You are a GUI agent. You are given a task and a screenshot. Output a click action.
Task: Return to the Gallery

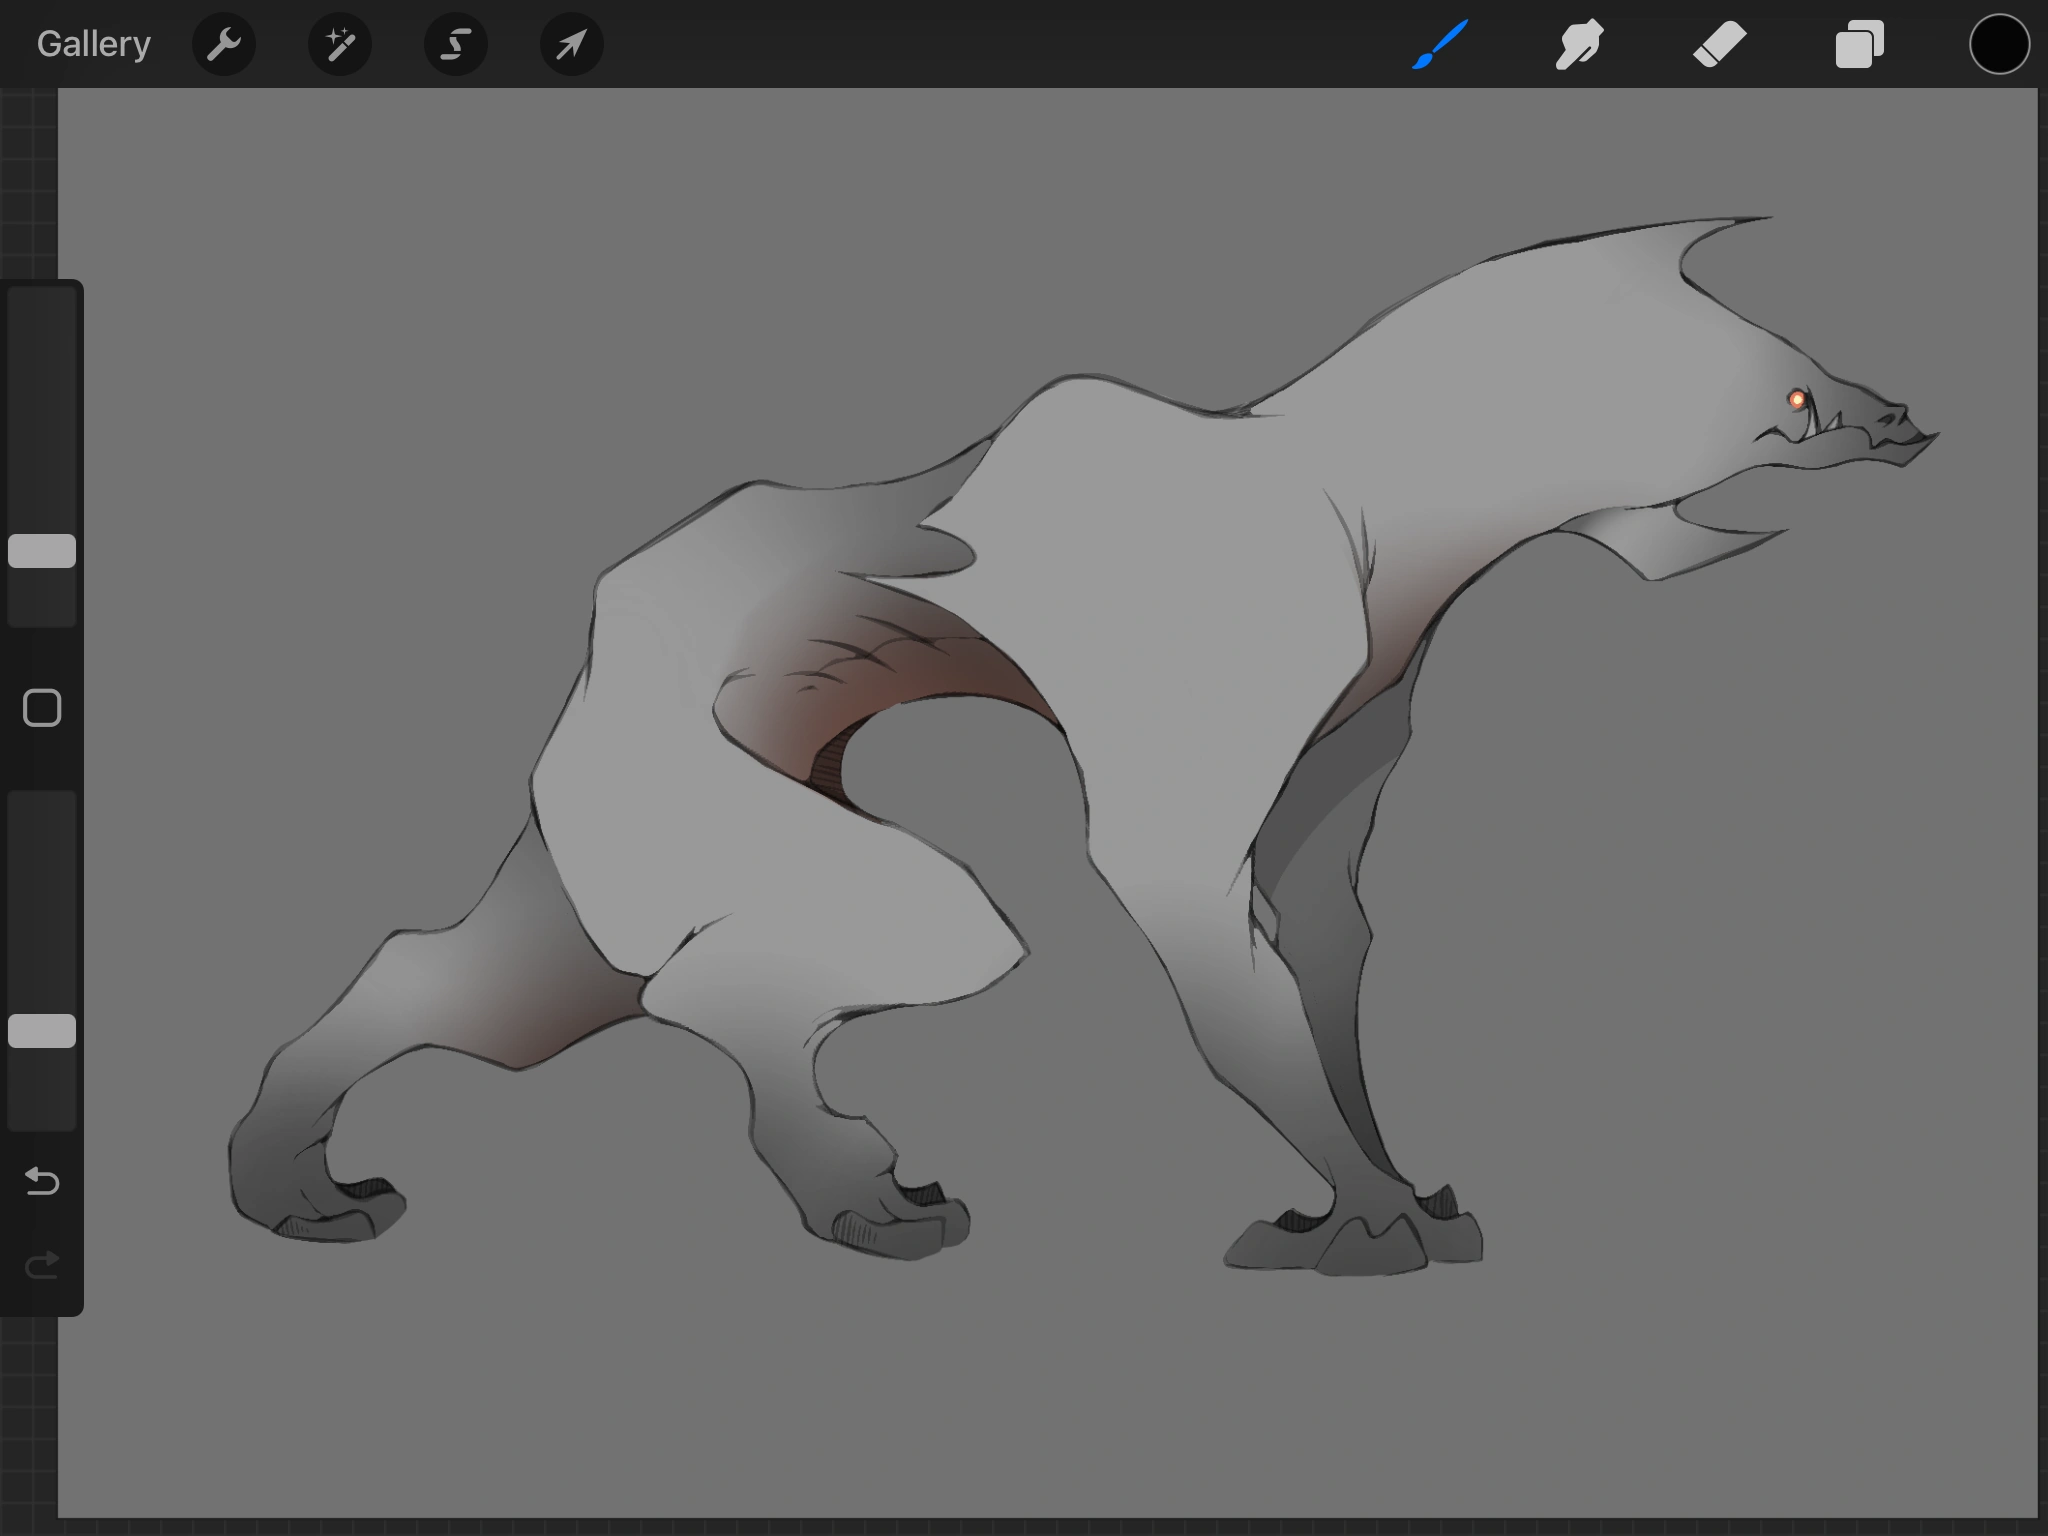pos(93,43)
